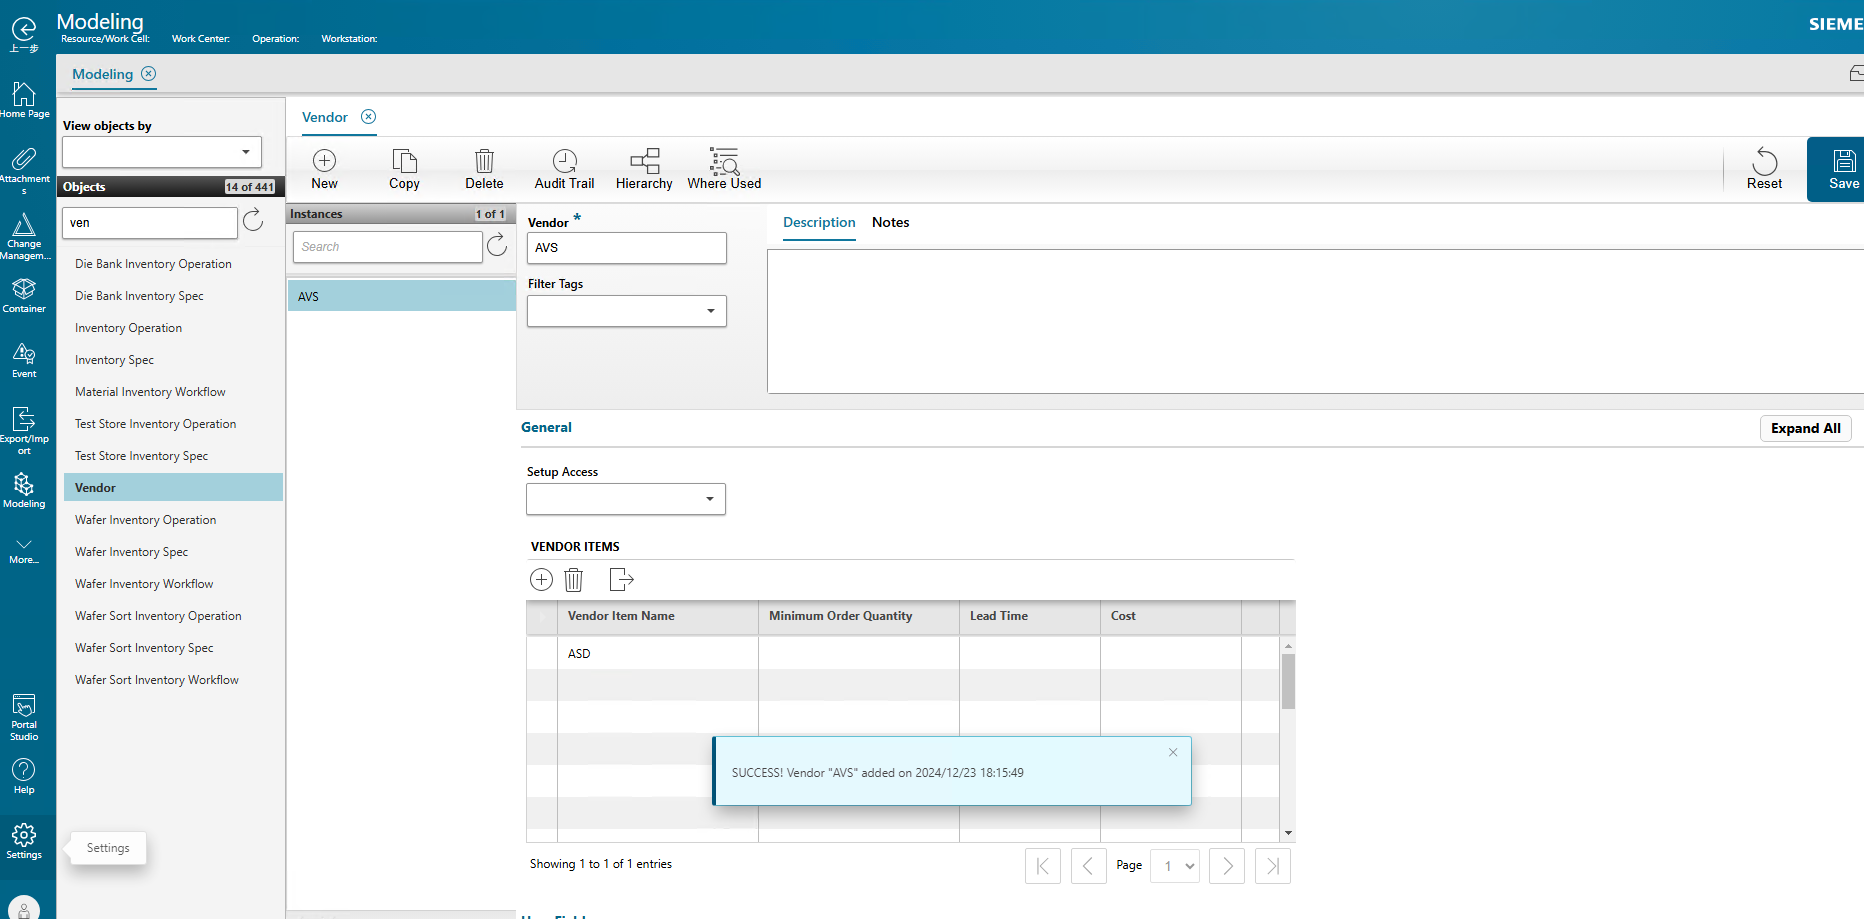Create a New vendor instance
The image size is (1864, 919).
pos(324,169)
